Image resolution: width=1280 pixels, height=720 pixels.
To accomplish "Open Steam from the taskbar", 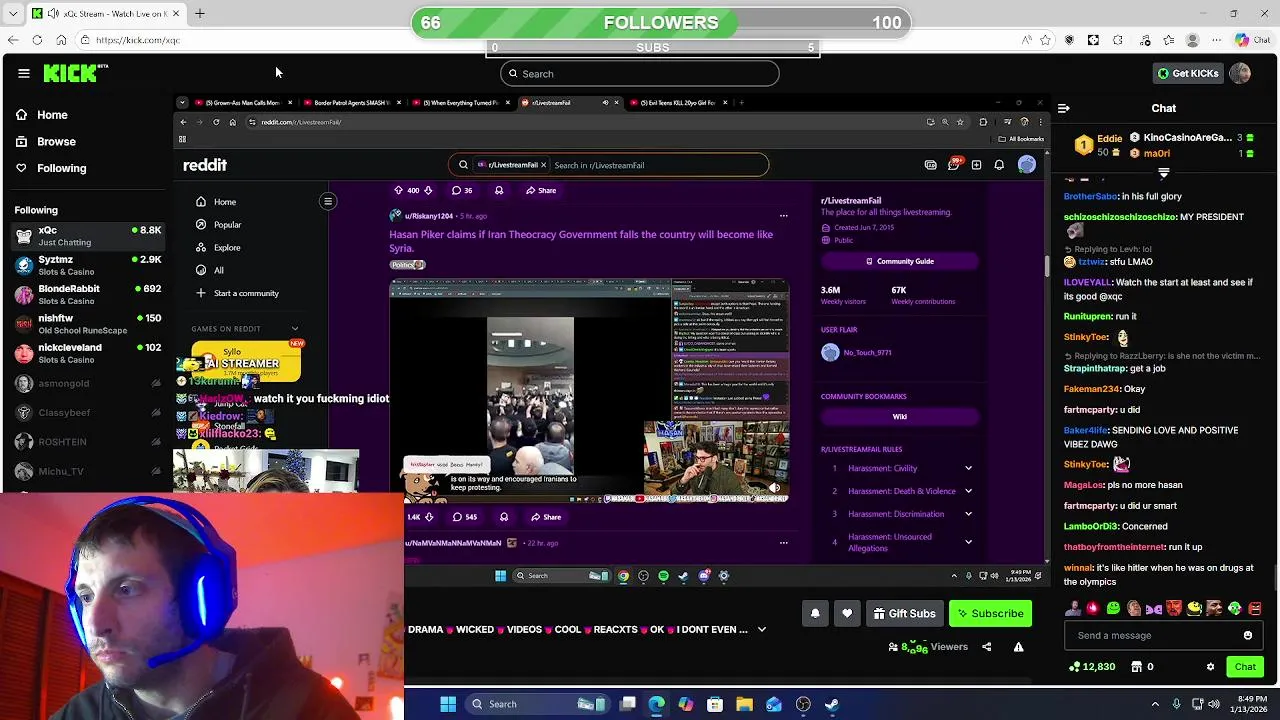I will (832, 704).
